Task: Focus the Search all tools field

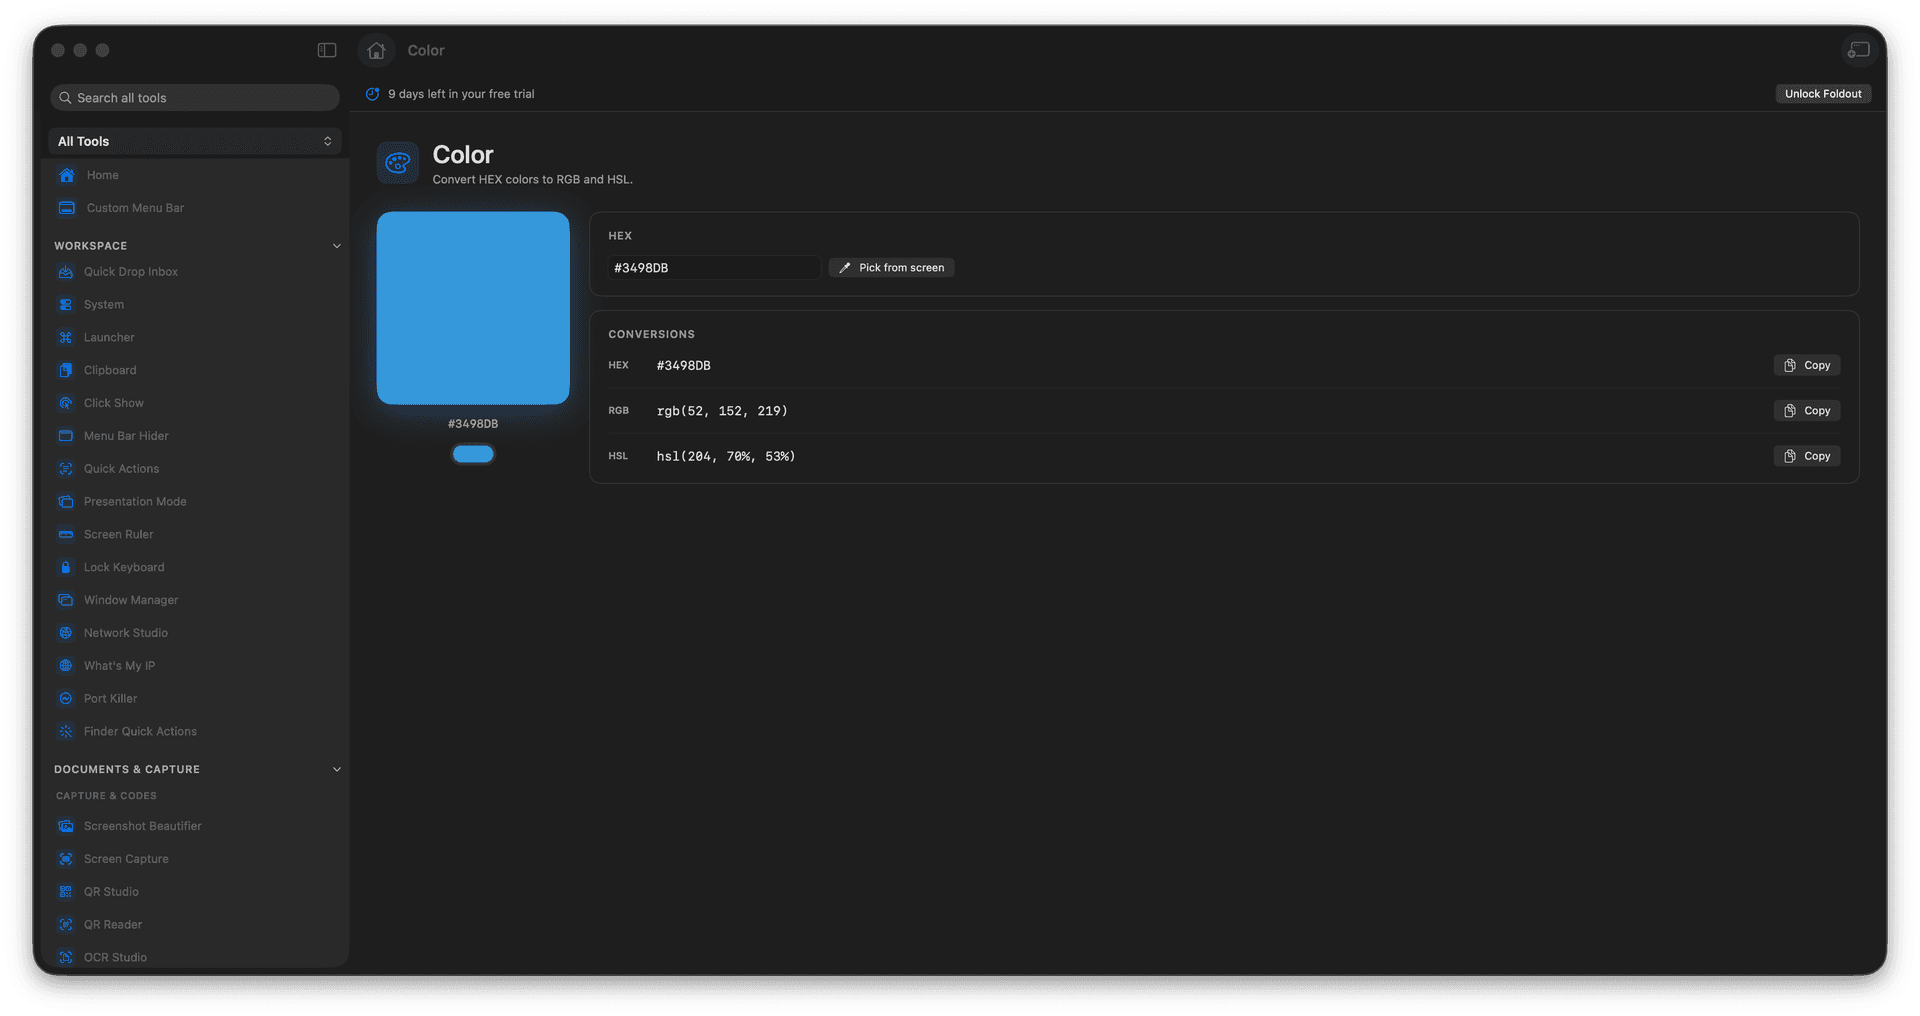Action: click(x=195, y=98)
